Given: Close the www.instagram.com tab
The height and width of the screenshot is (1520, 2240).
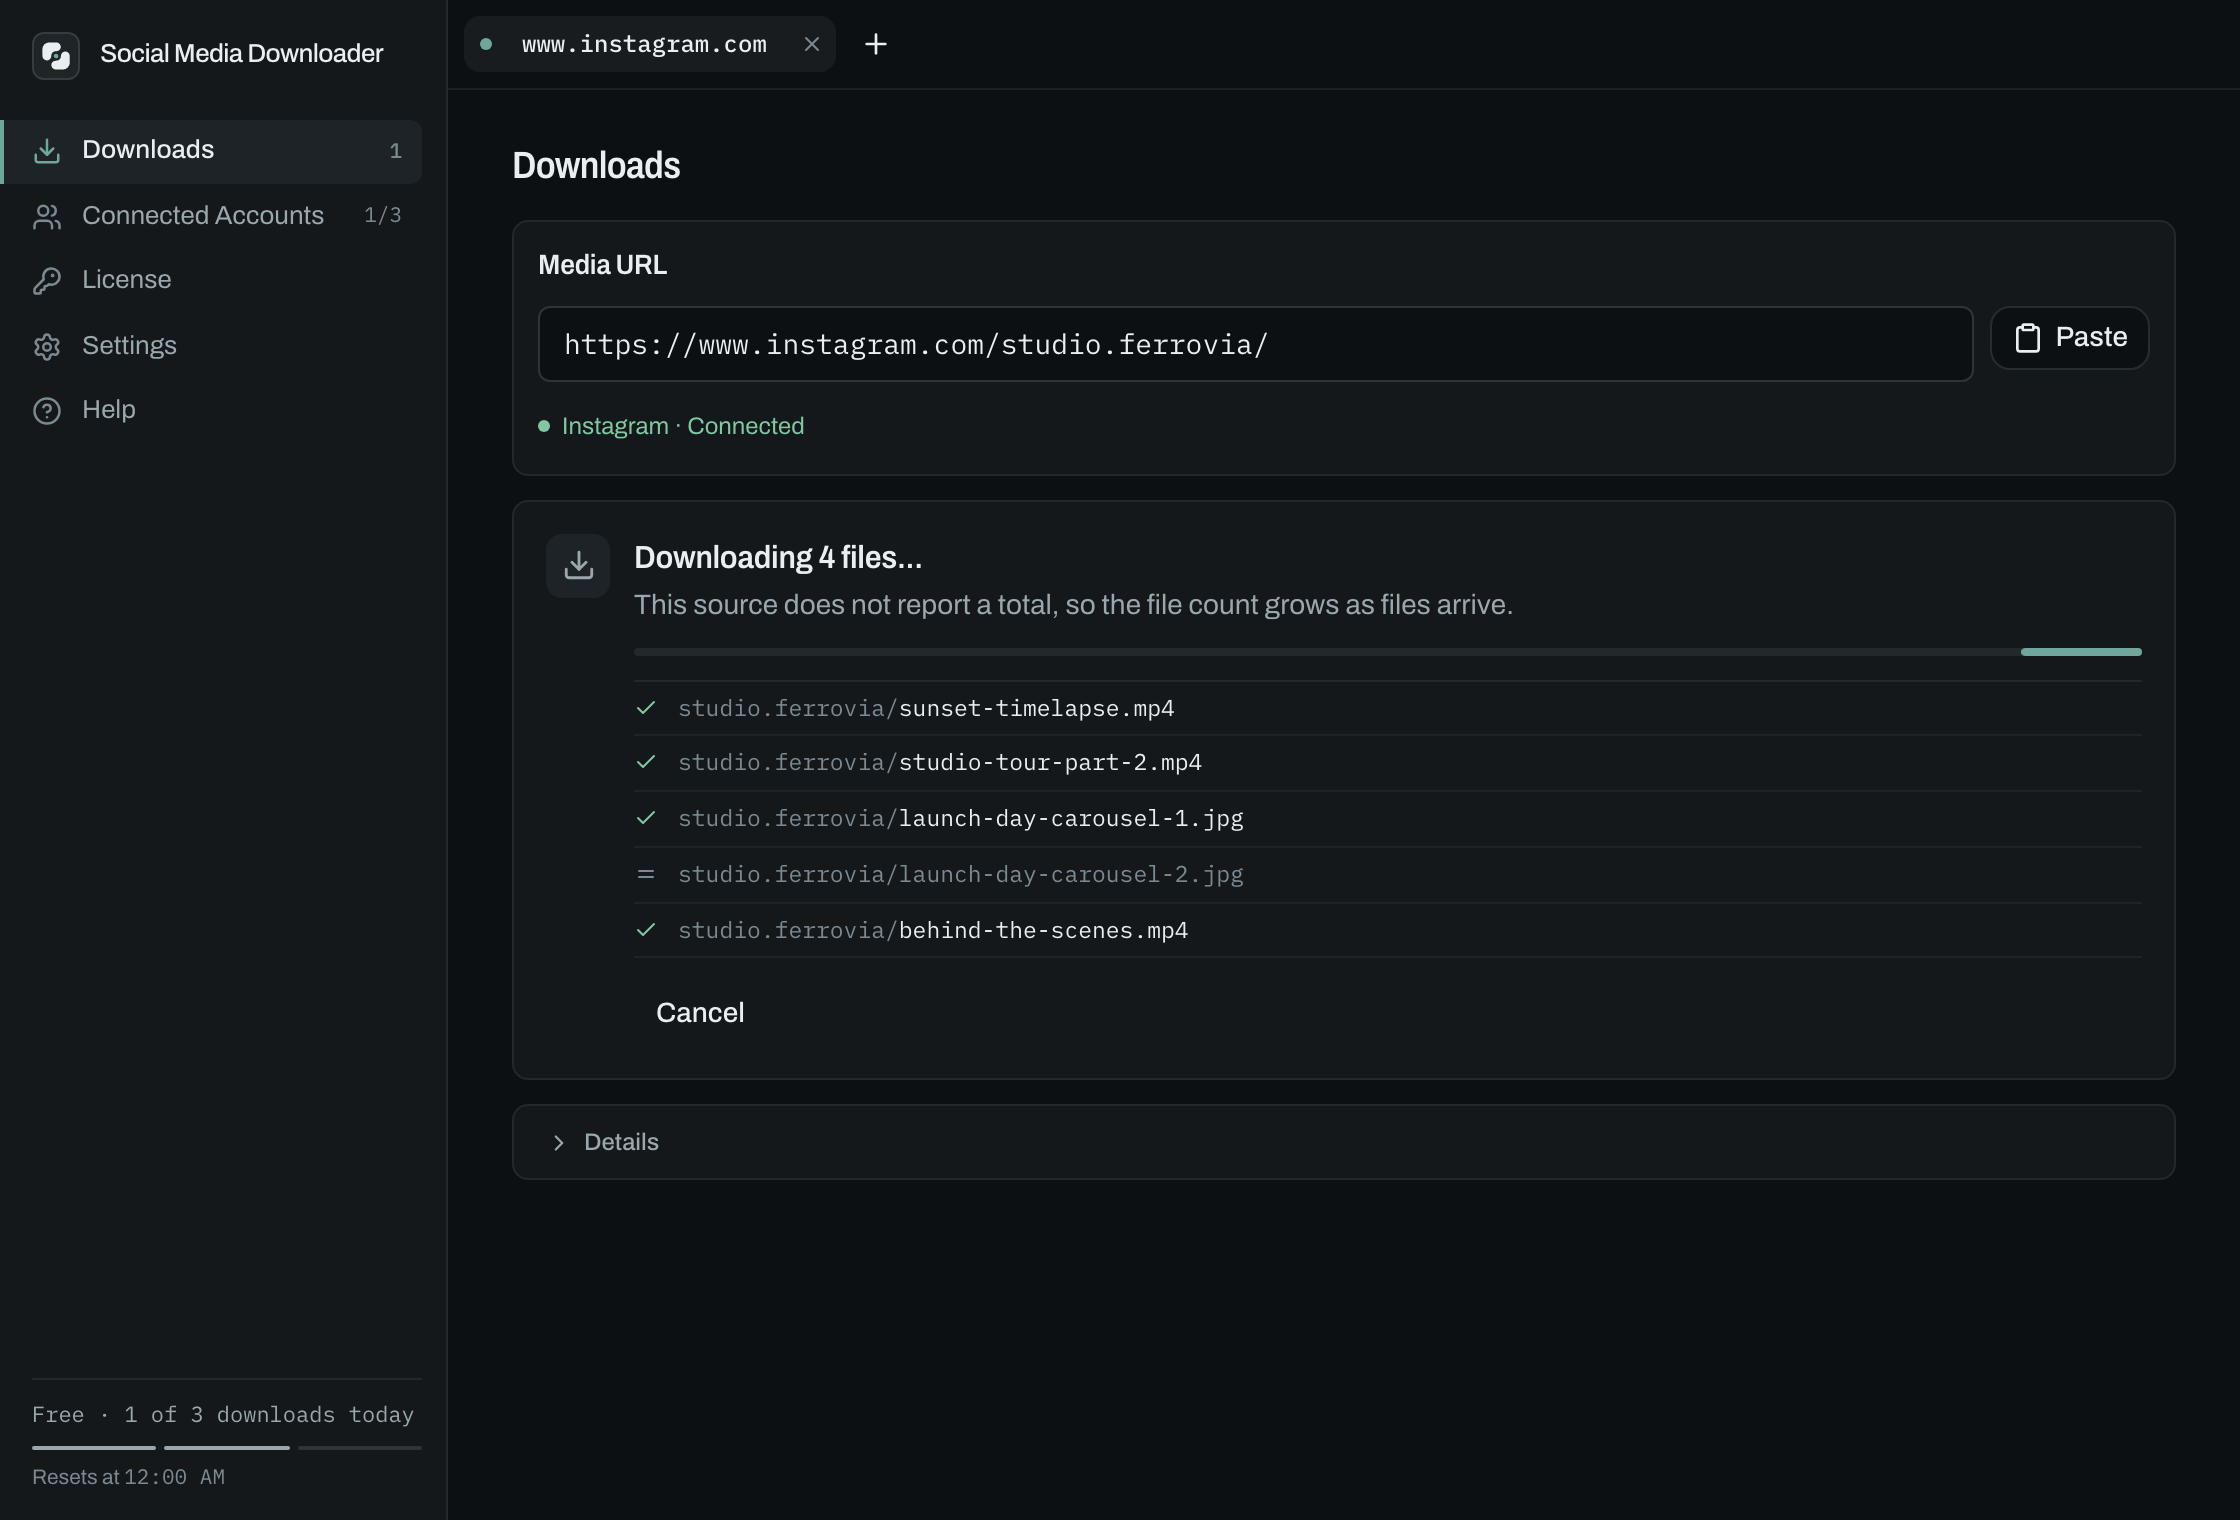Looking at the screenshot, I should pyautogui.click(x=812, y=44).
